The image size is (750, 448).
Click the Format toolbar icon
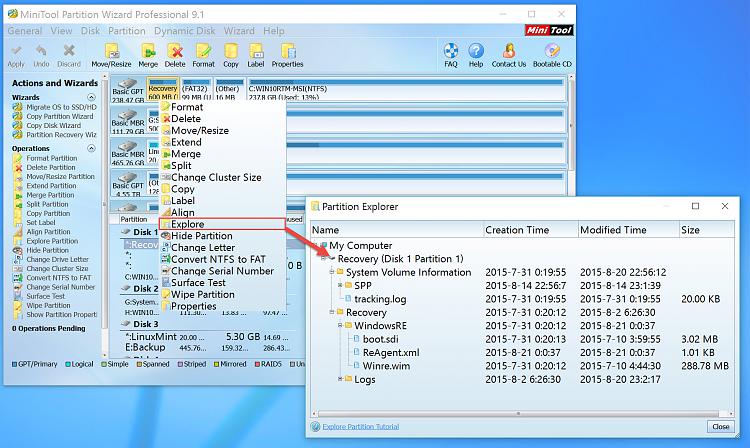pos(203,55)
